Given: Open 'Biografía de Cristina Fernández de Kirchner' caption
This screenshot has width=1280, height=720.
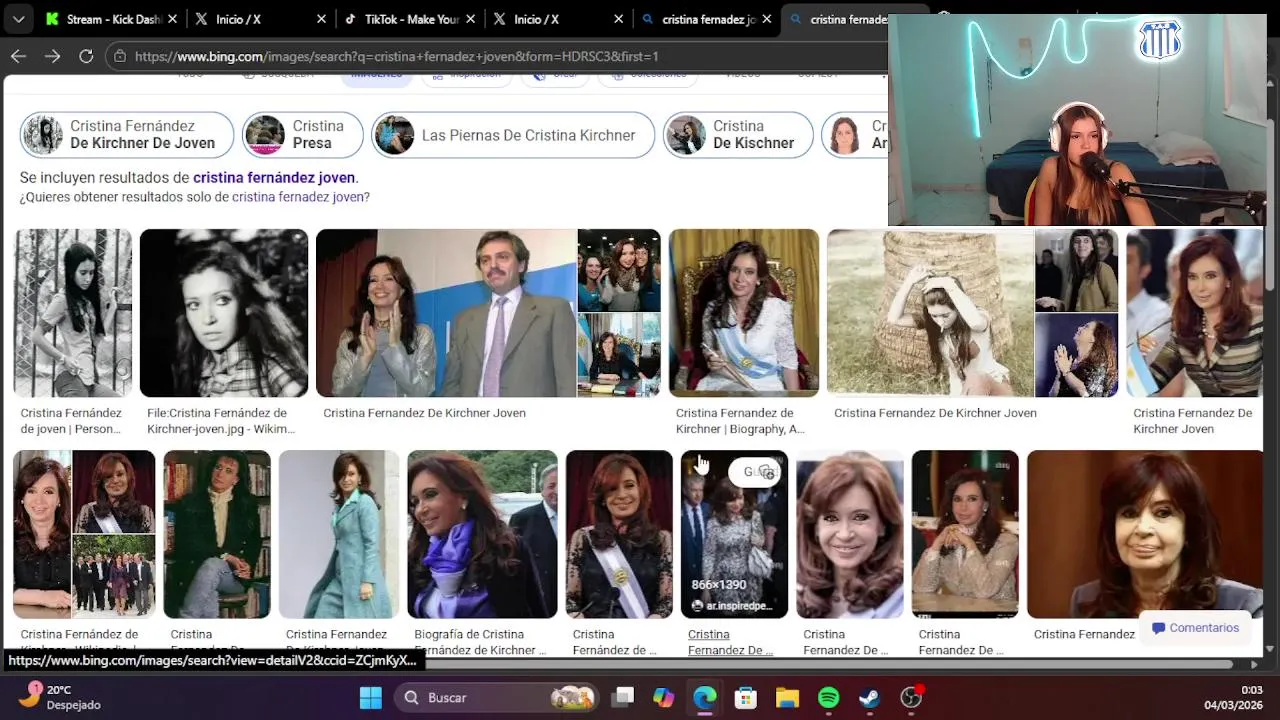Looking at the screenshot, I should pos(480,642).
